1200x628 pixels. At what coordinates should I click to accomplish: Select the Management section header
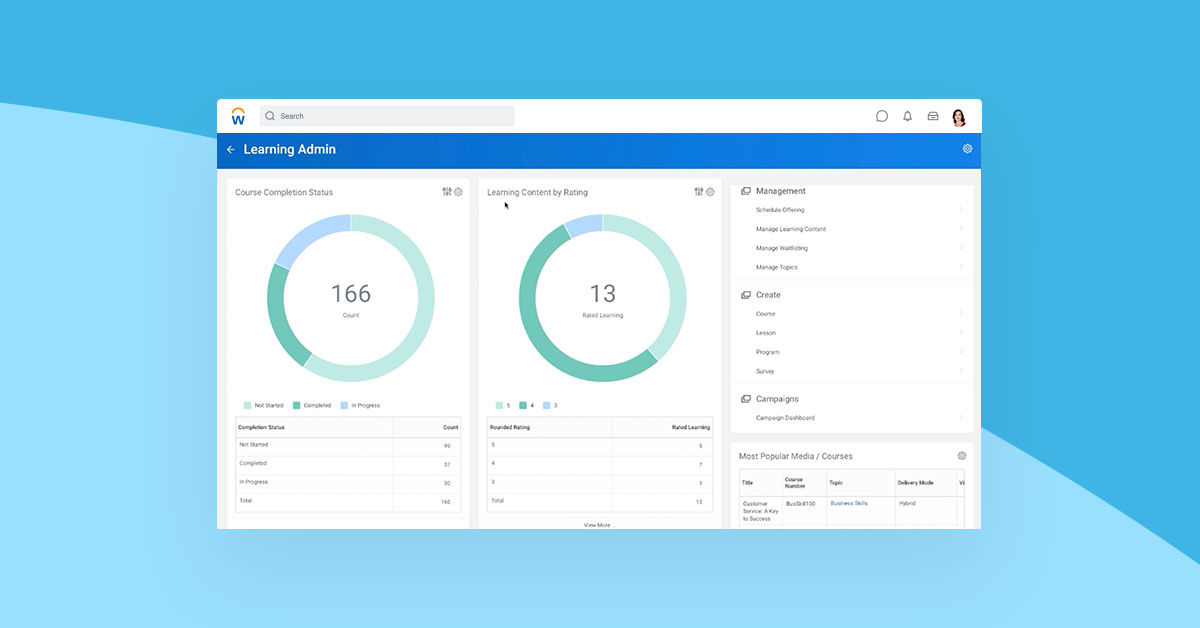tap(781, 191)
